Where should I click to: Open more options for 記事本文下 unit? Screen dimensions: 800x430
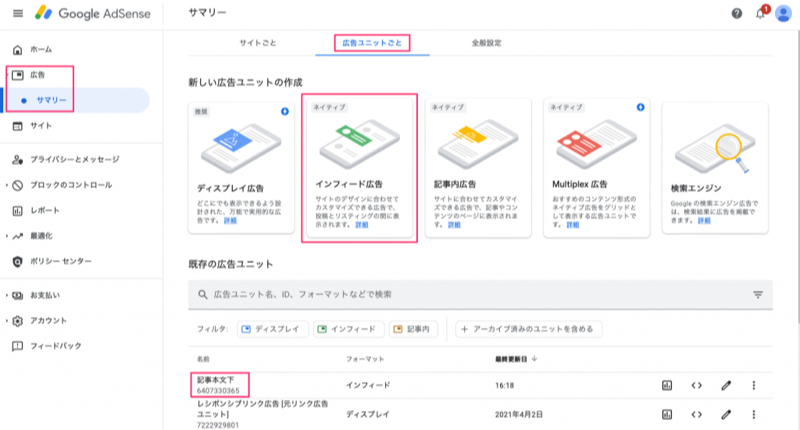[x=754, y=385]
